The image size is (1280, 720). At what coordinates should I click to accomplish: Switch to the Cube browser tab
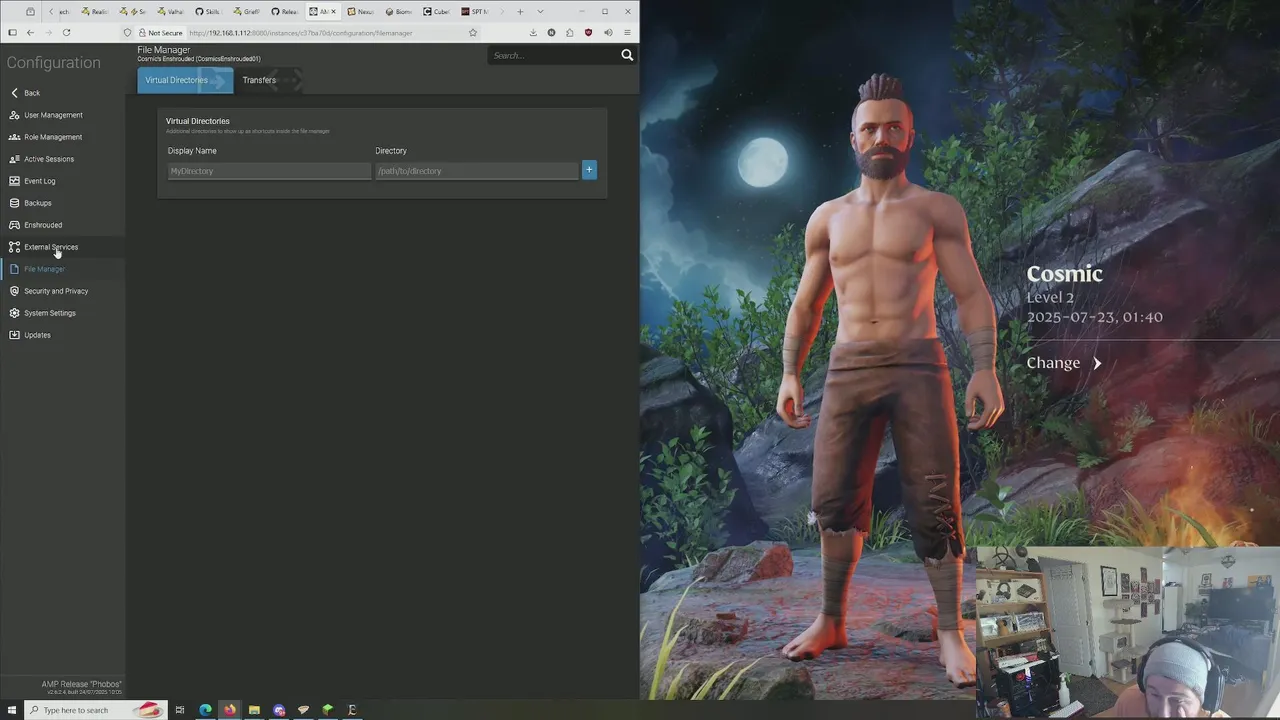click(437, 12)
